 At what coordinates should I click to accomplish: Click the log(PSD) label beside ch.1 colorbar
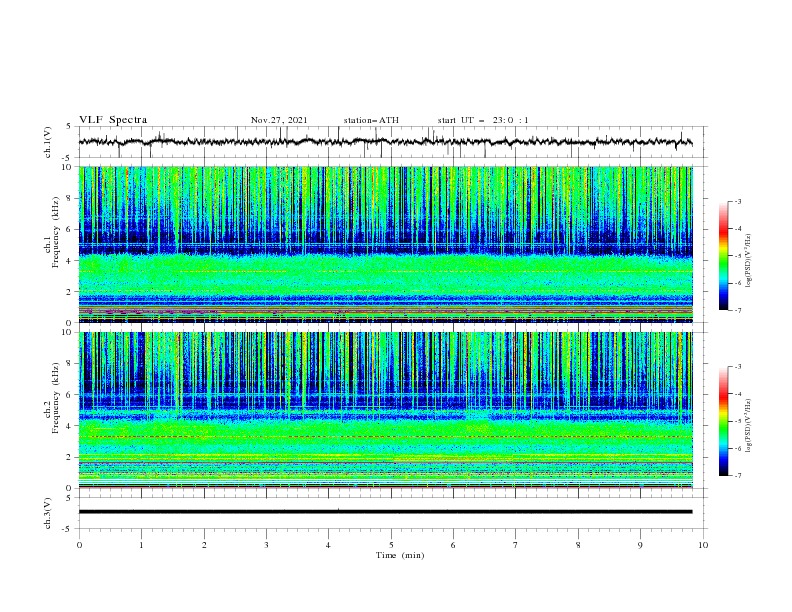pos(748,261)
